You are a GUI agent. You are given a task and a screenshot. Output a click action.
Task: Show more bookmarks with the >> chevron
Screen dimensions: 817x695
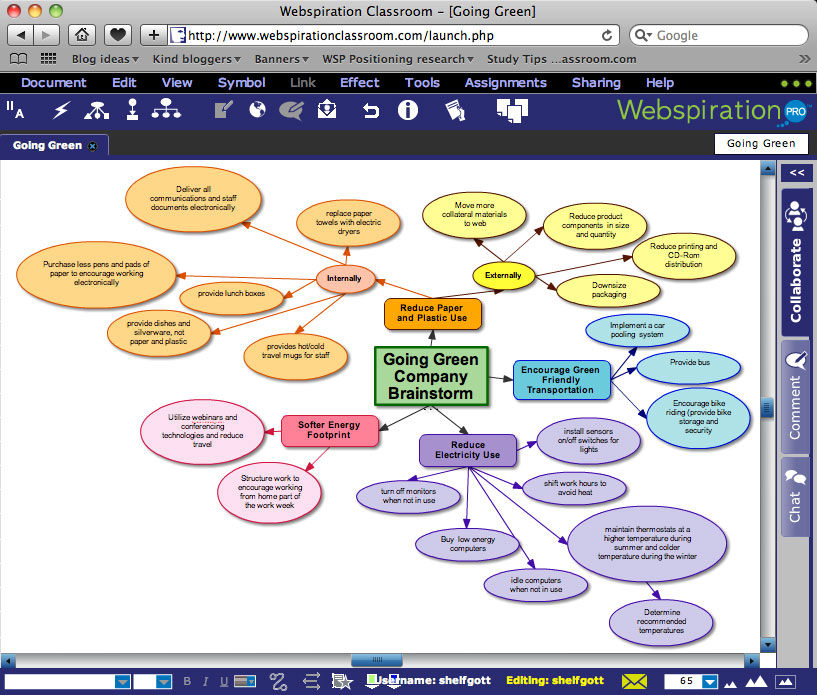pyautogui.click(x=804, y=59)
